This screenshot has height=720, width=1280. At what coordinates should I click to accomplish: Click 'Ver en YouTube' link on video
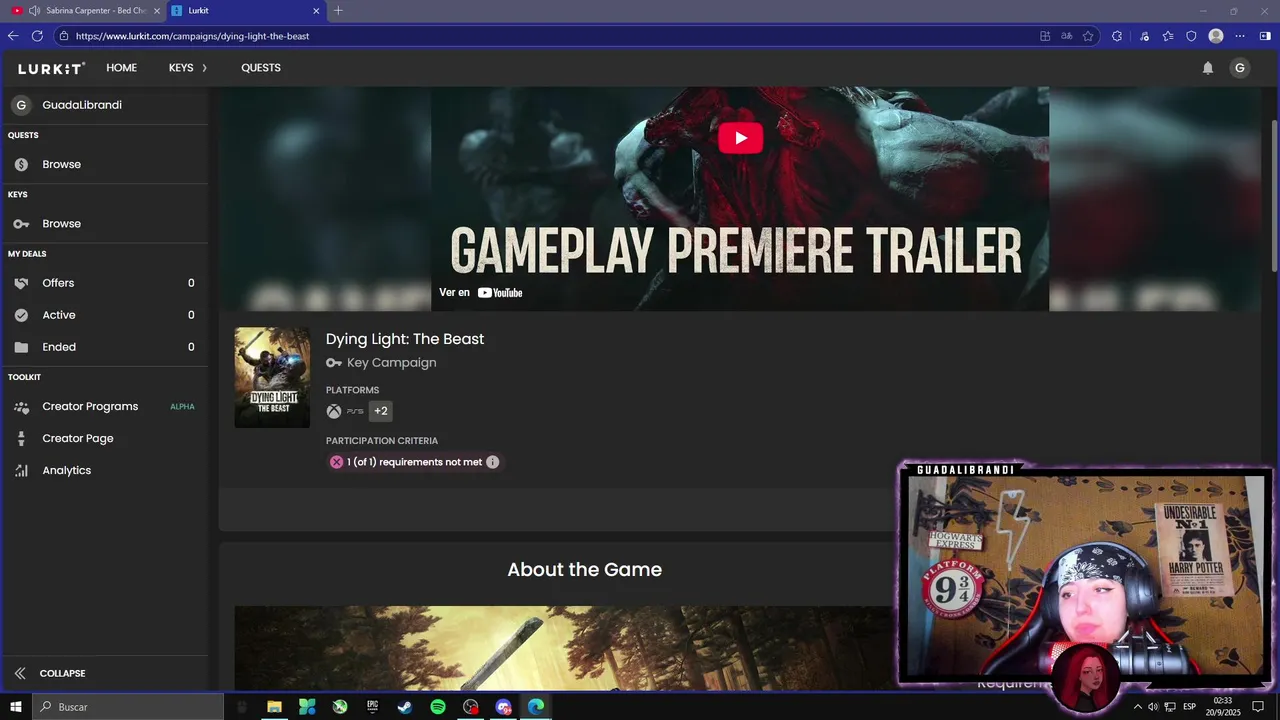[481, 292]
